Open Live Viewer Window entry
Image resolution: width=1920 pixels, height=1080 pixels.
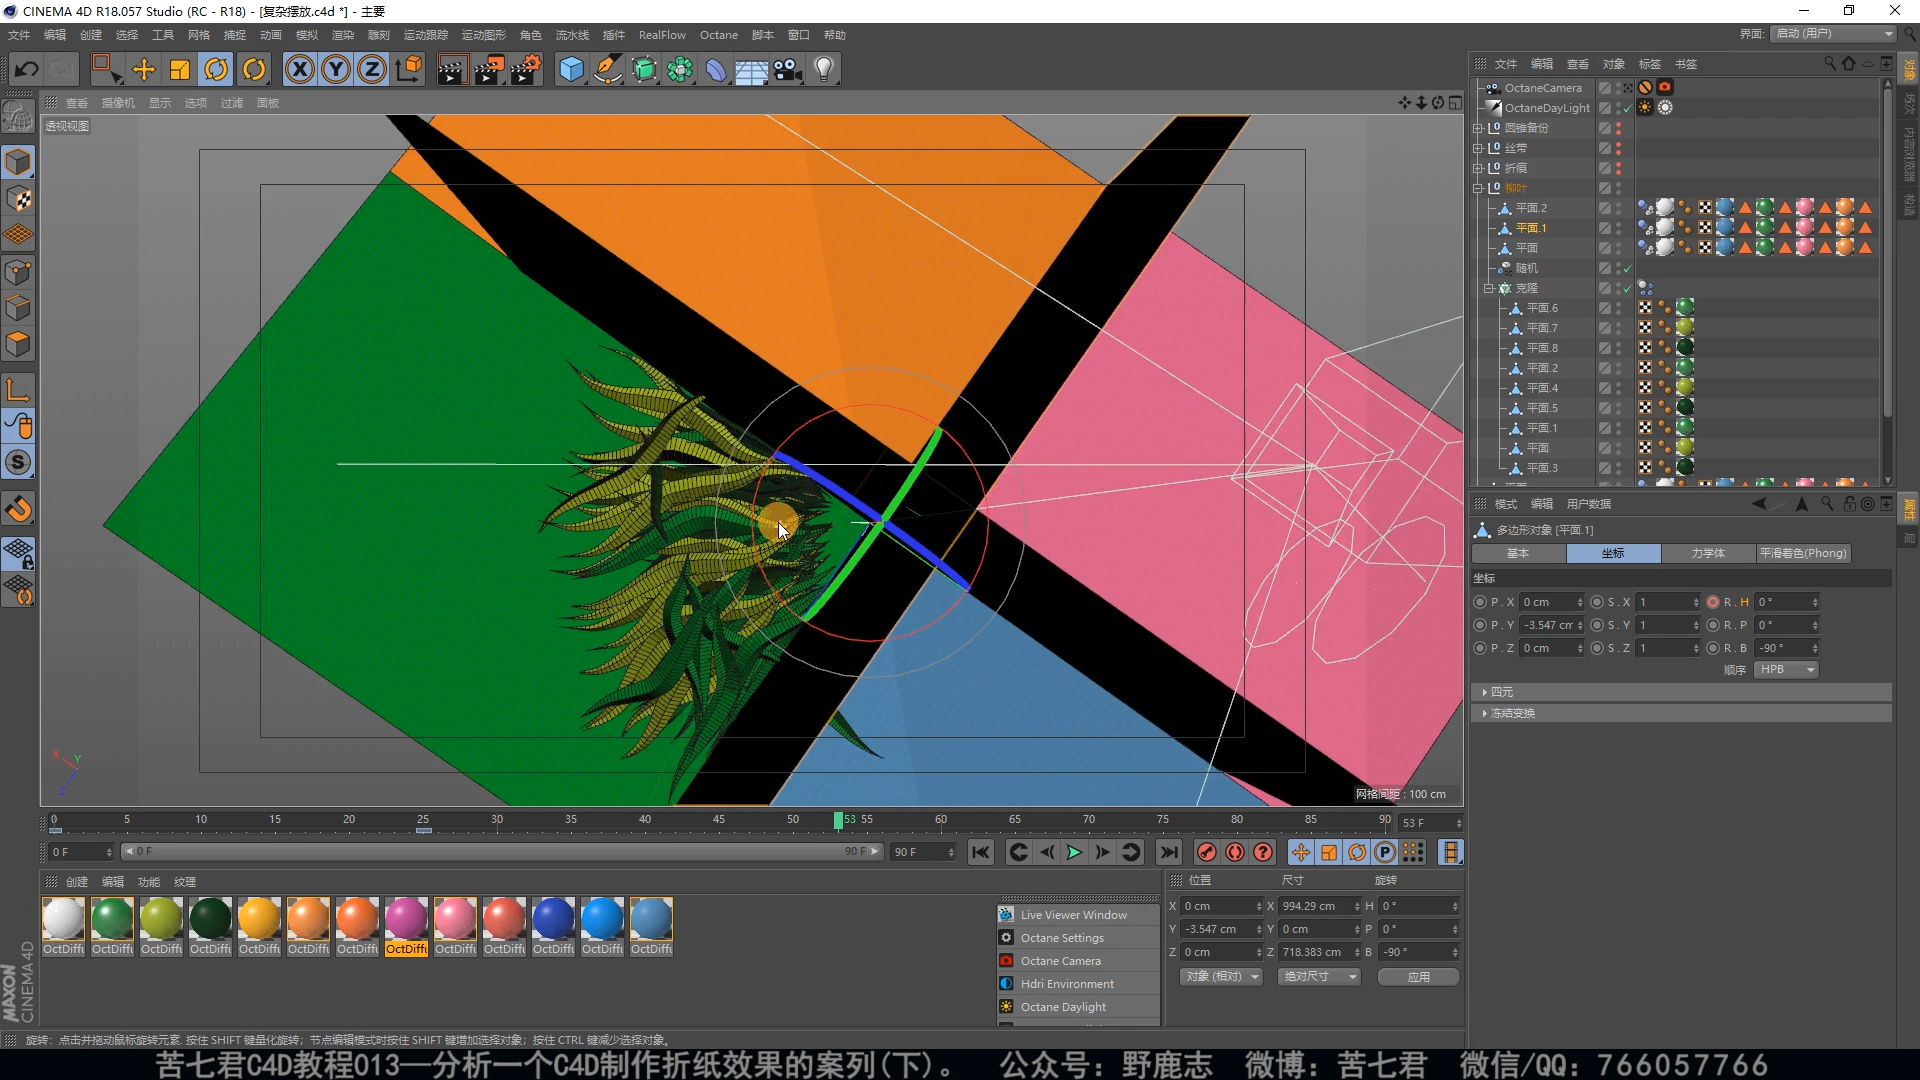click(1073, 915)
